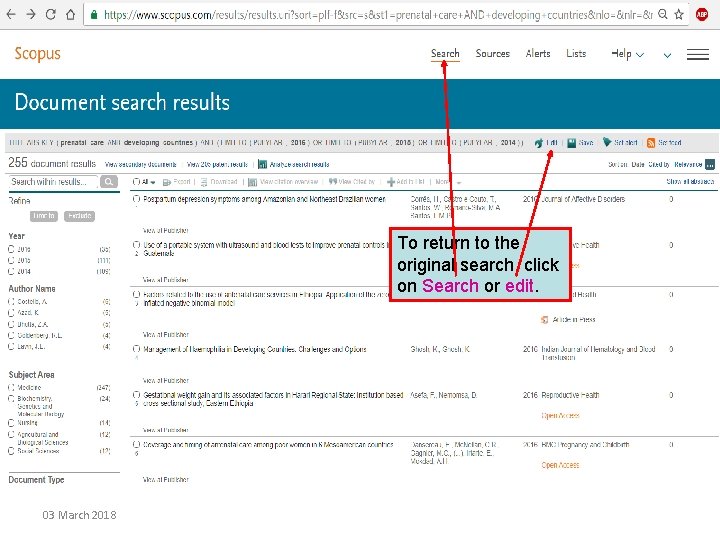
Task: Expand the More options dropdown in toolbar
Action: click(x=458, y=183)
